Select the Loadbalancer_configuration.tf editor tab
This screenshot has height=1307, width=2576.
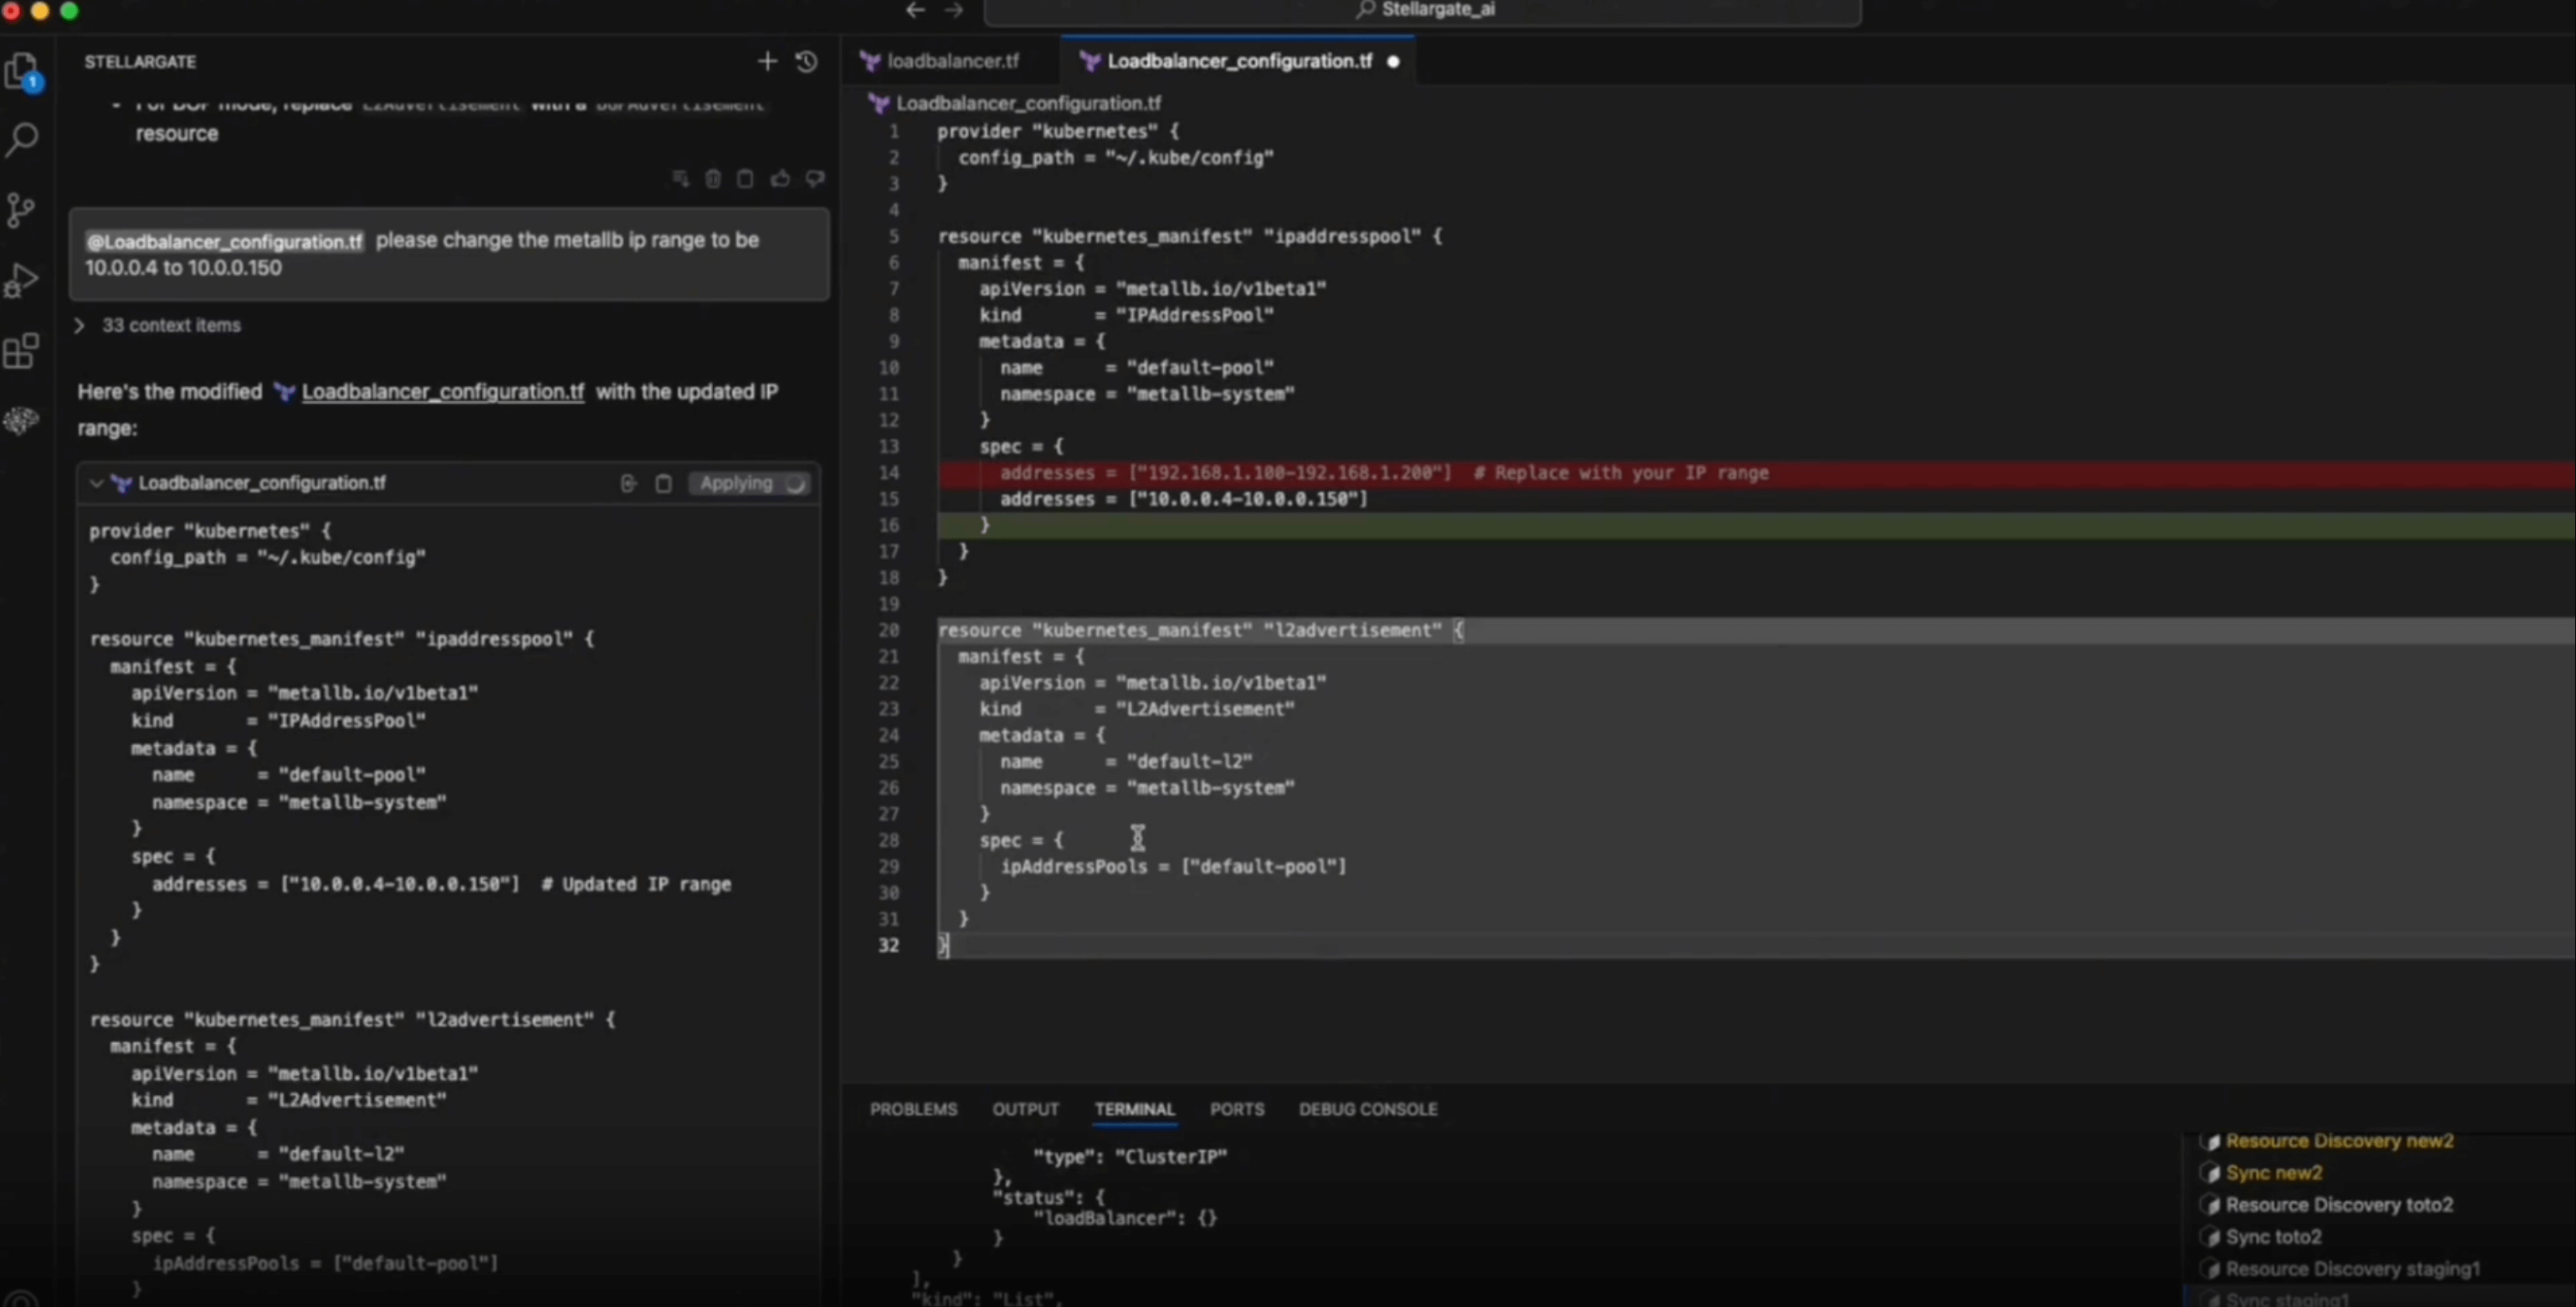click(1238, 62)
